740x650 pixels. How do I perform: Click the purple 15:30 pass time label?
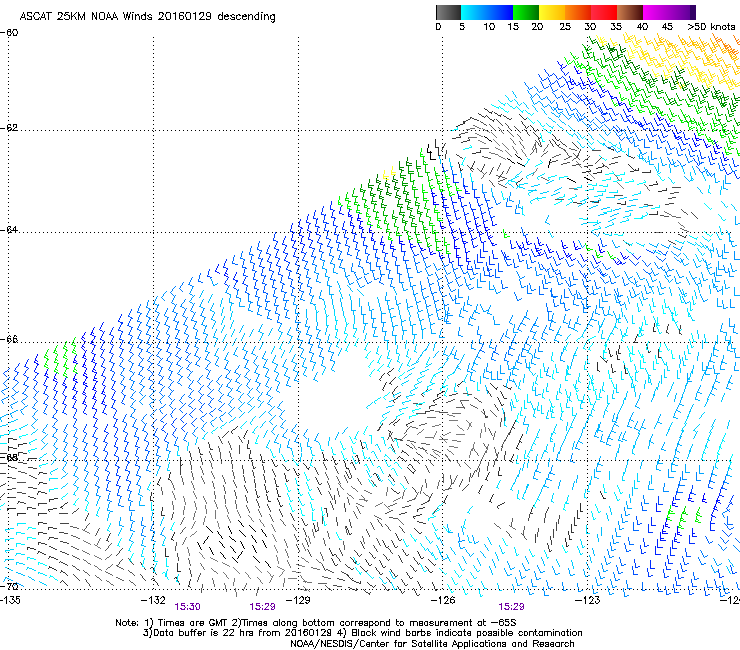point(187,607)
